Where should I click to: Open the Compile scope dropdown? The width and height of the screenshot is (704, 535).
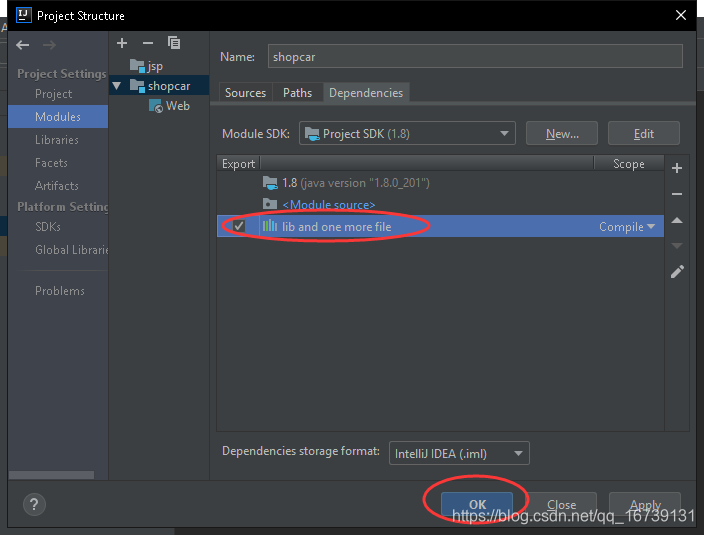point(627,227)
